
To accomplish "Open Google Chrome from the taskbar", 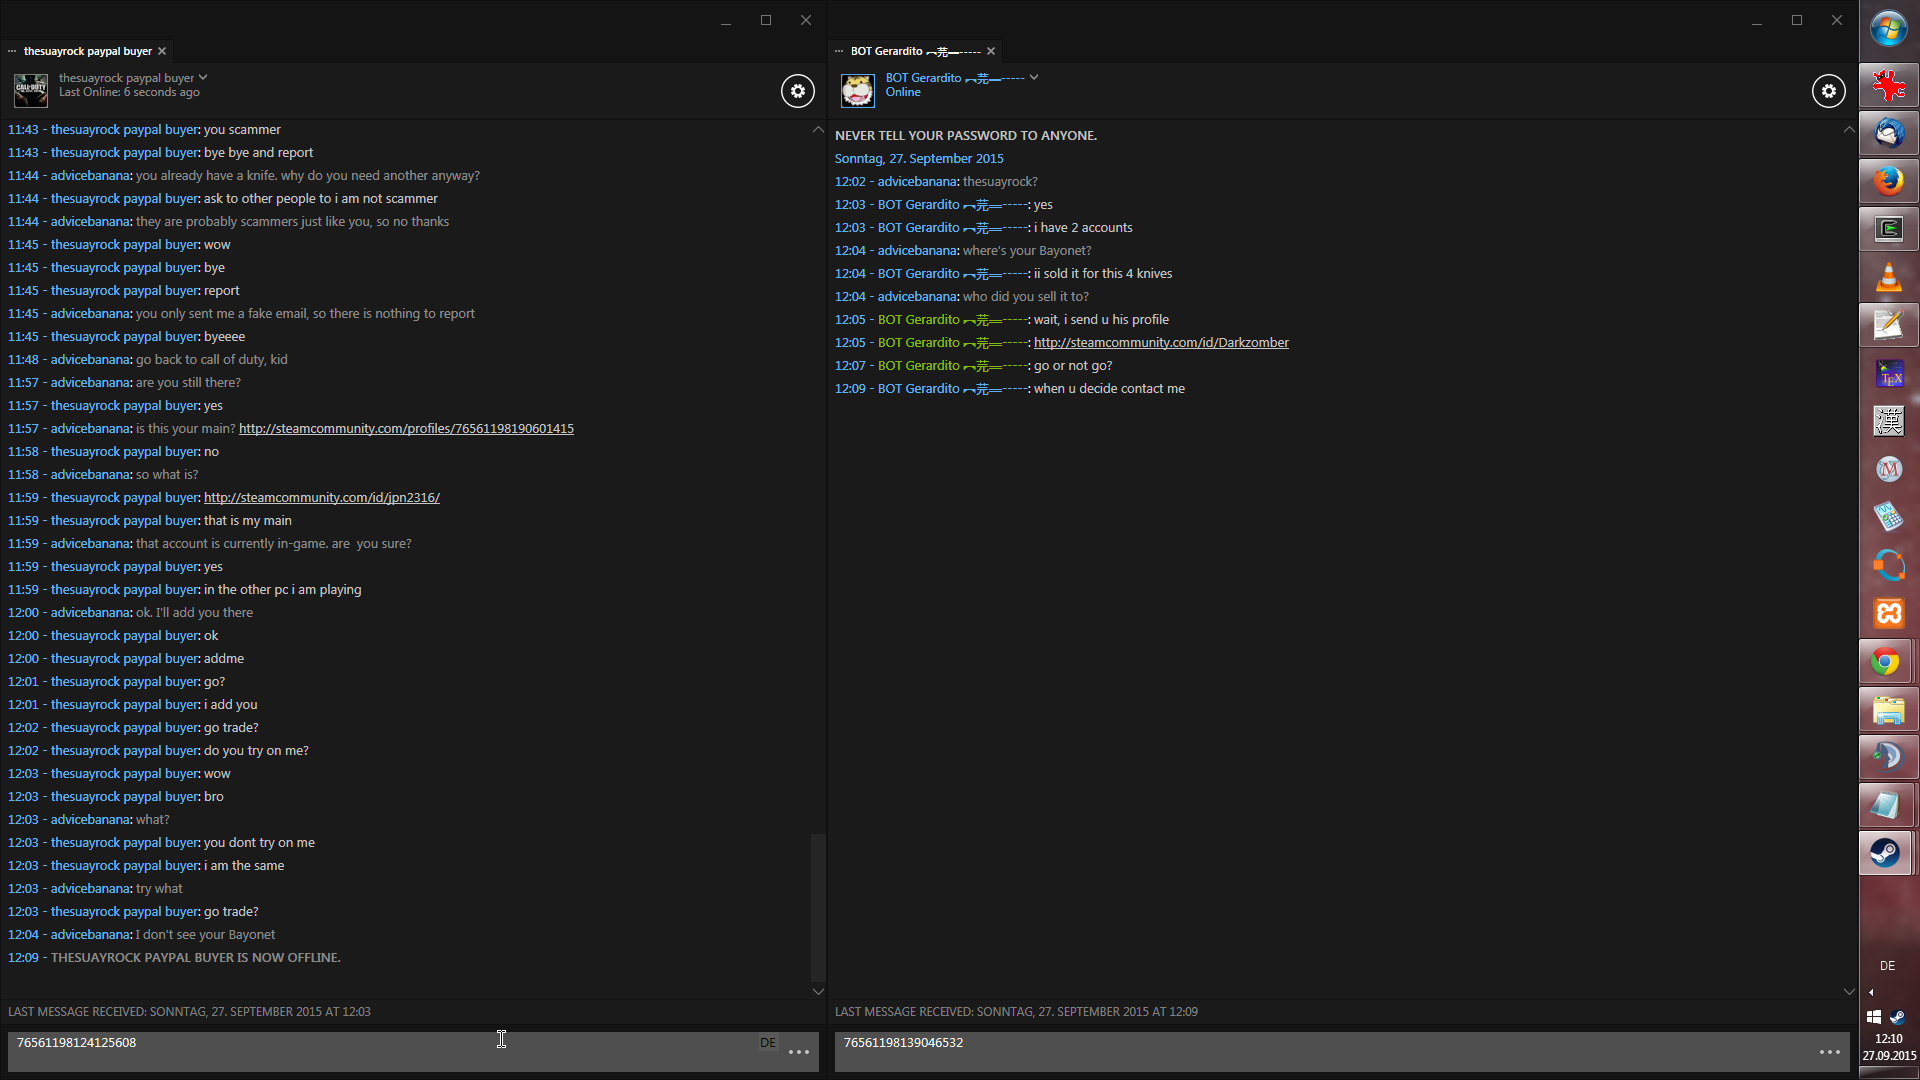I will 1888,662.
